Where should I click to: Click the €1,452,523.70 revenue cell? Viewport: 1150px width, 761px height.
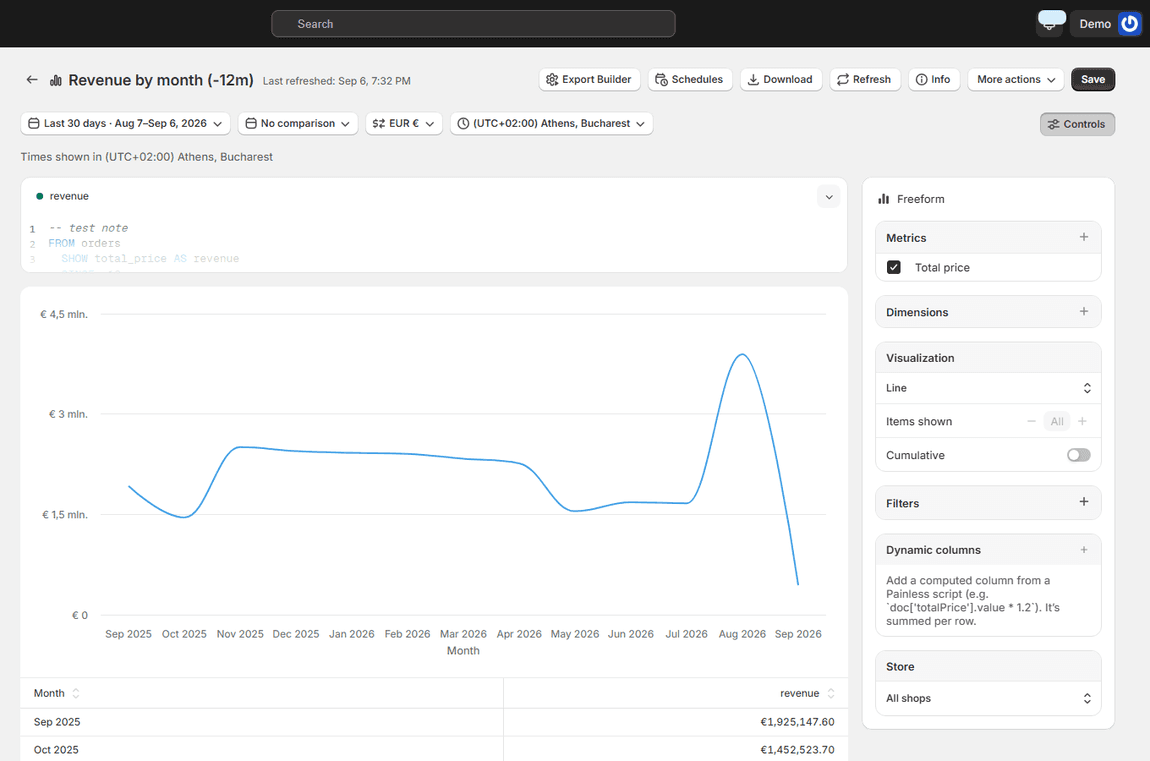675,749
